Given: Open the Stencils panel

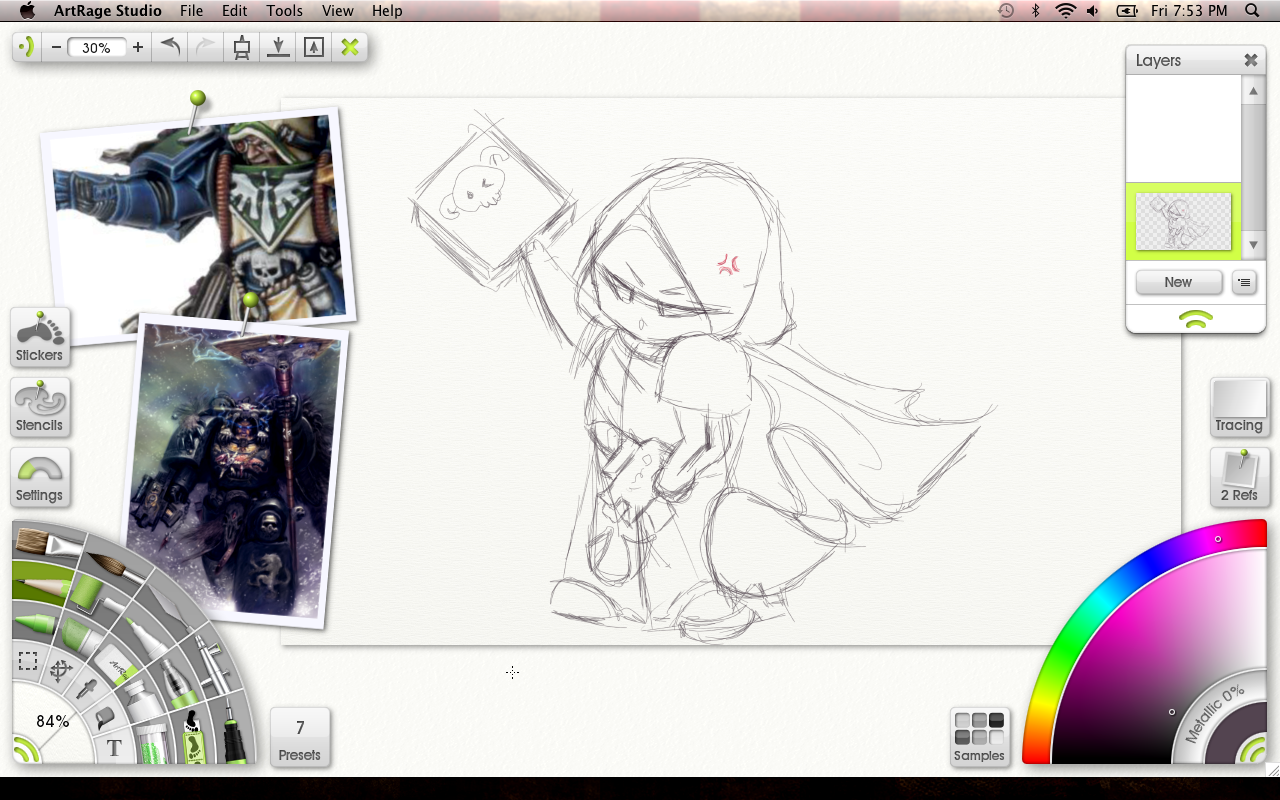Looking at the screenshot, I should (39, 407).
